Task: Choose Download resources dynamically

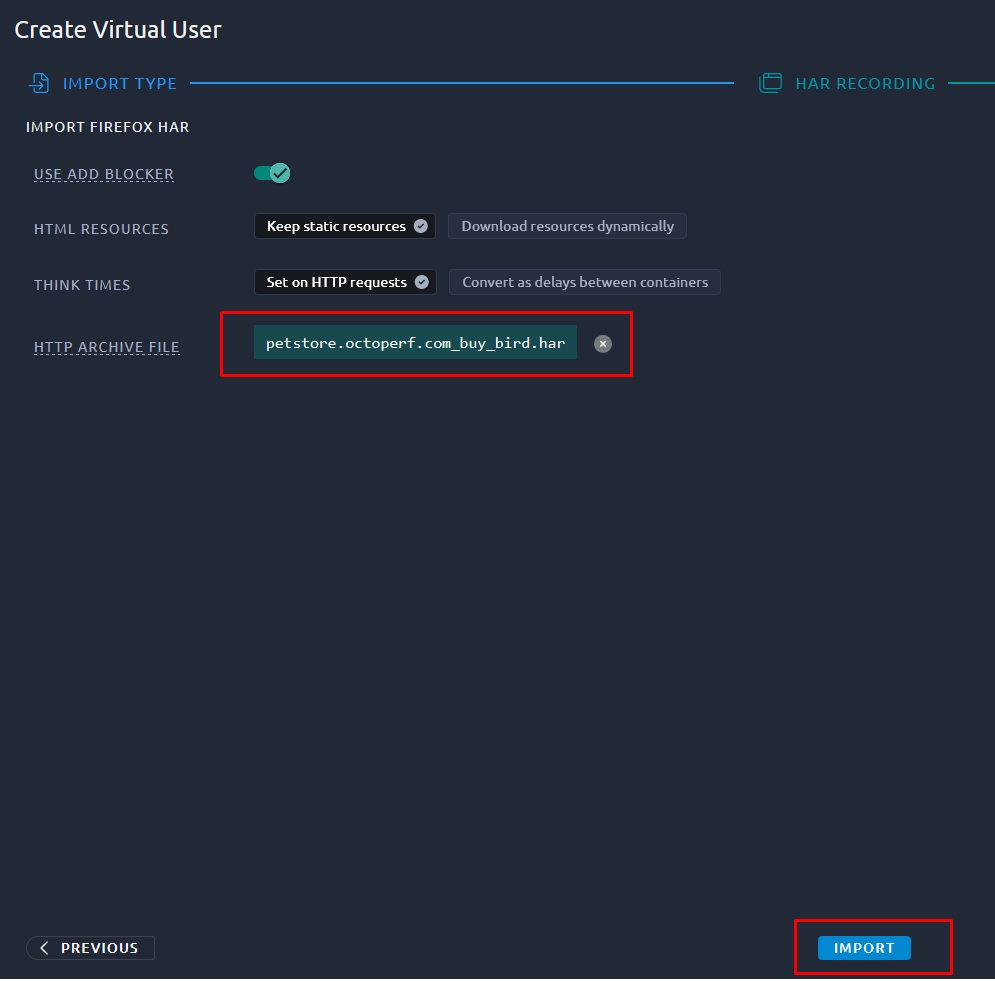Action: 567,226
